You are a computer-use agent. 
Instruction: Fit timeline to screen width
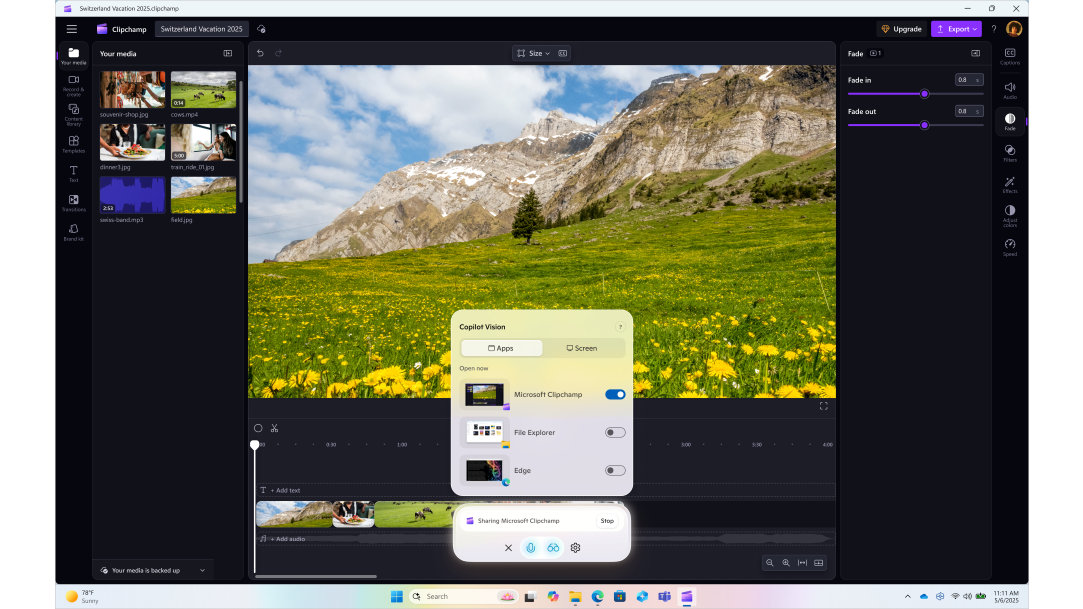click(803, 563)
